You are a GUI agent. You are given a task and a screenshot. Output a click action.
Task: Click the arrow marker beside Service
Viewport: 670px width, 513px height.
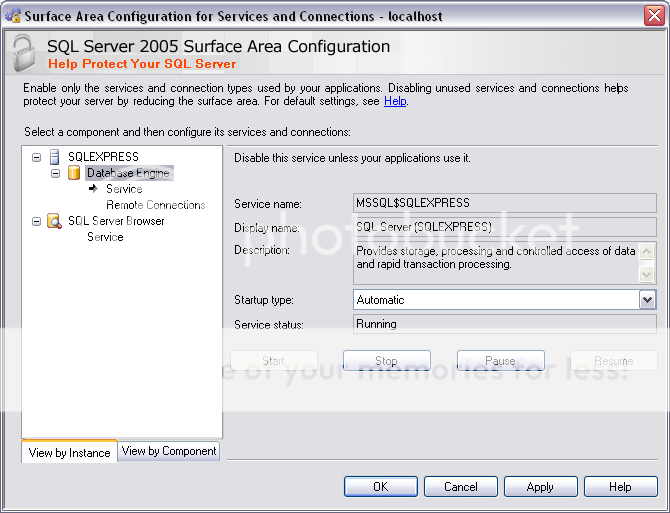tap(93, 188)
